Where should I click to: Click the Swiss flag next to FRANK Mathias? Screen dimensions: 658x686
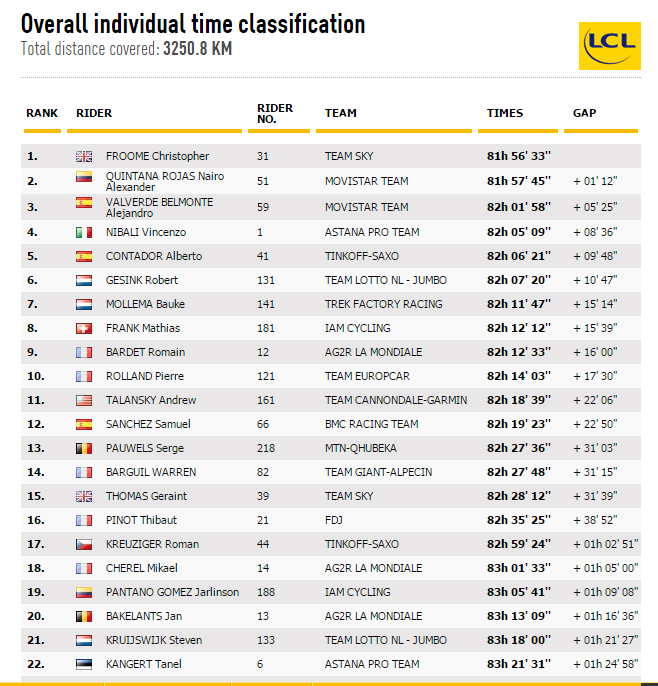[84, 328]
